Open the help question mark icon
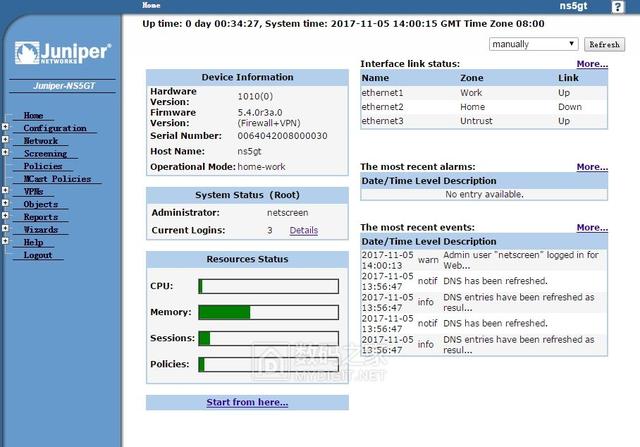Screen dimensions: 640x447 [618, 7]
